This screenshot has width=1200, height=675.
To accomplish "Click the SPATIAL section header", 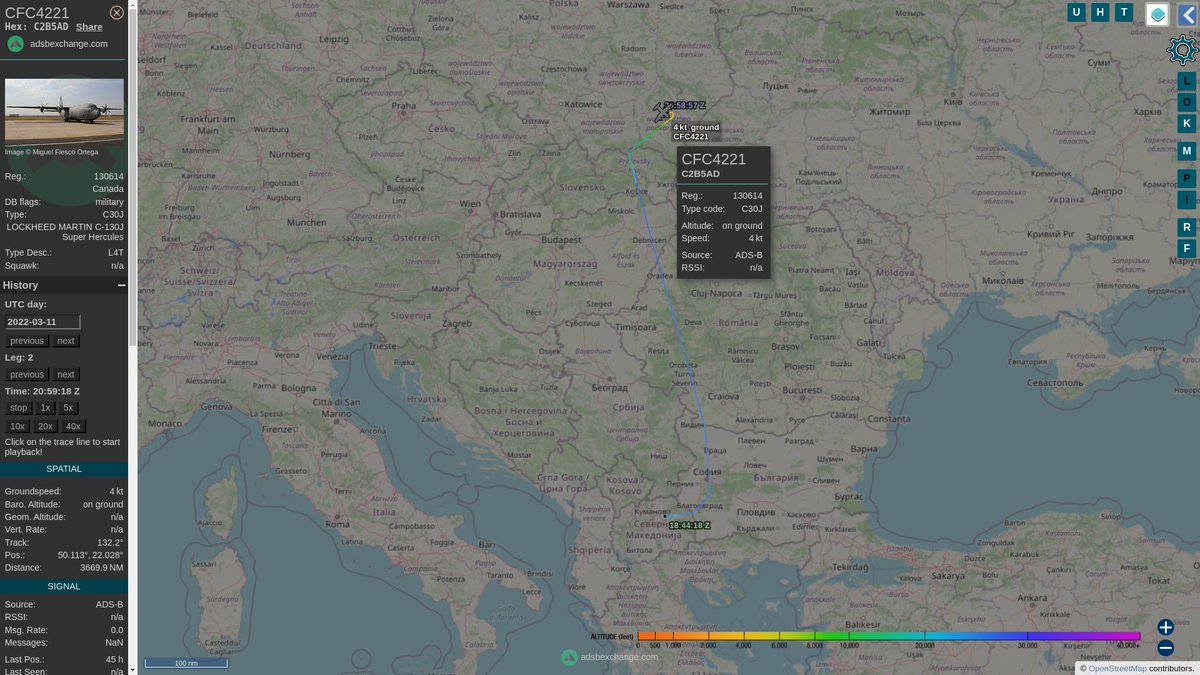I will pyautogui.click(x=64, y=469).
